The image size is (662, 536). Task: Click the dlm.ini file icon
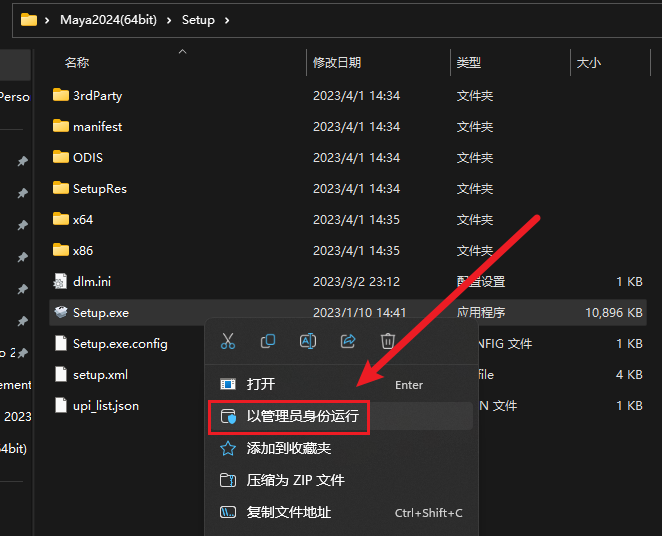coord(60,281)
